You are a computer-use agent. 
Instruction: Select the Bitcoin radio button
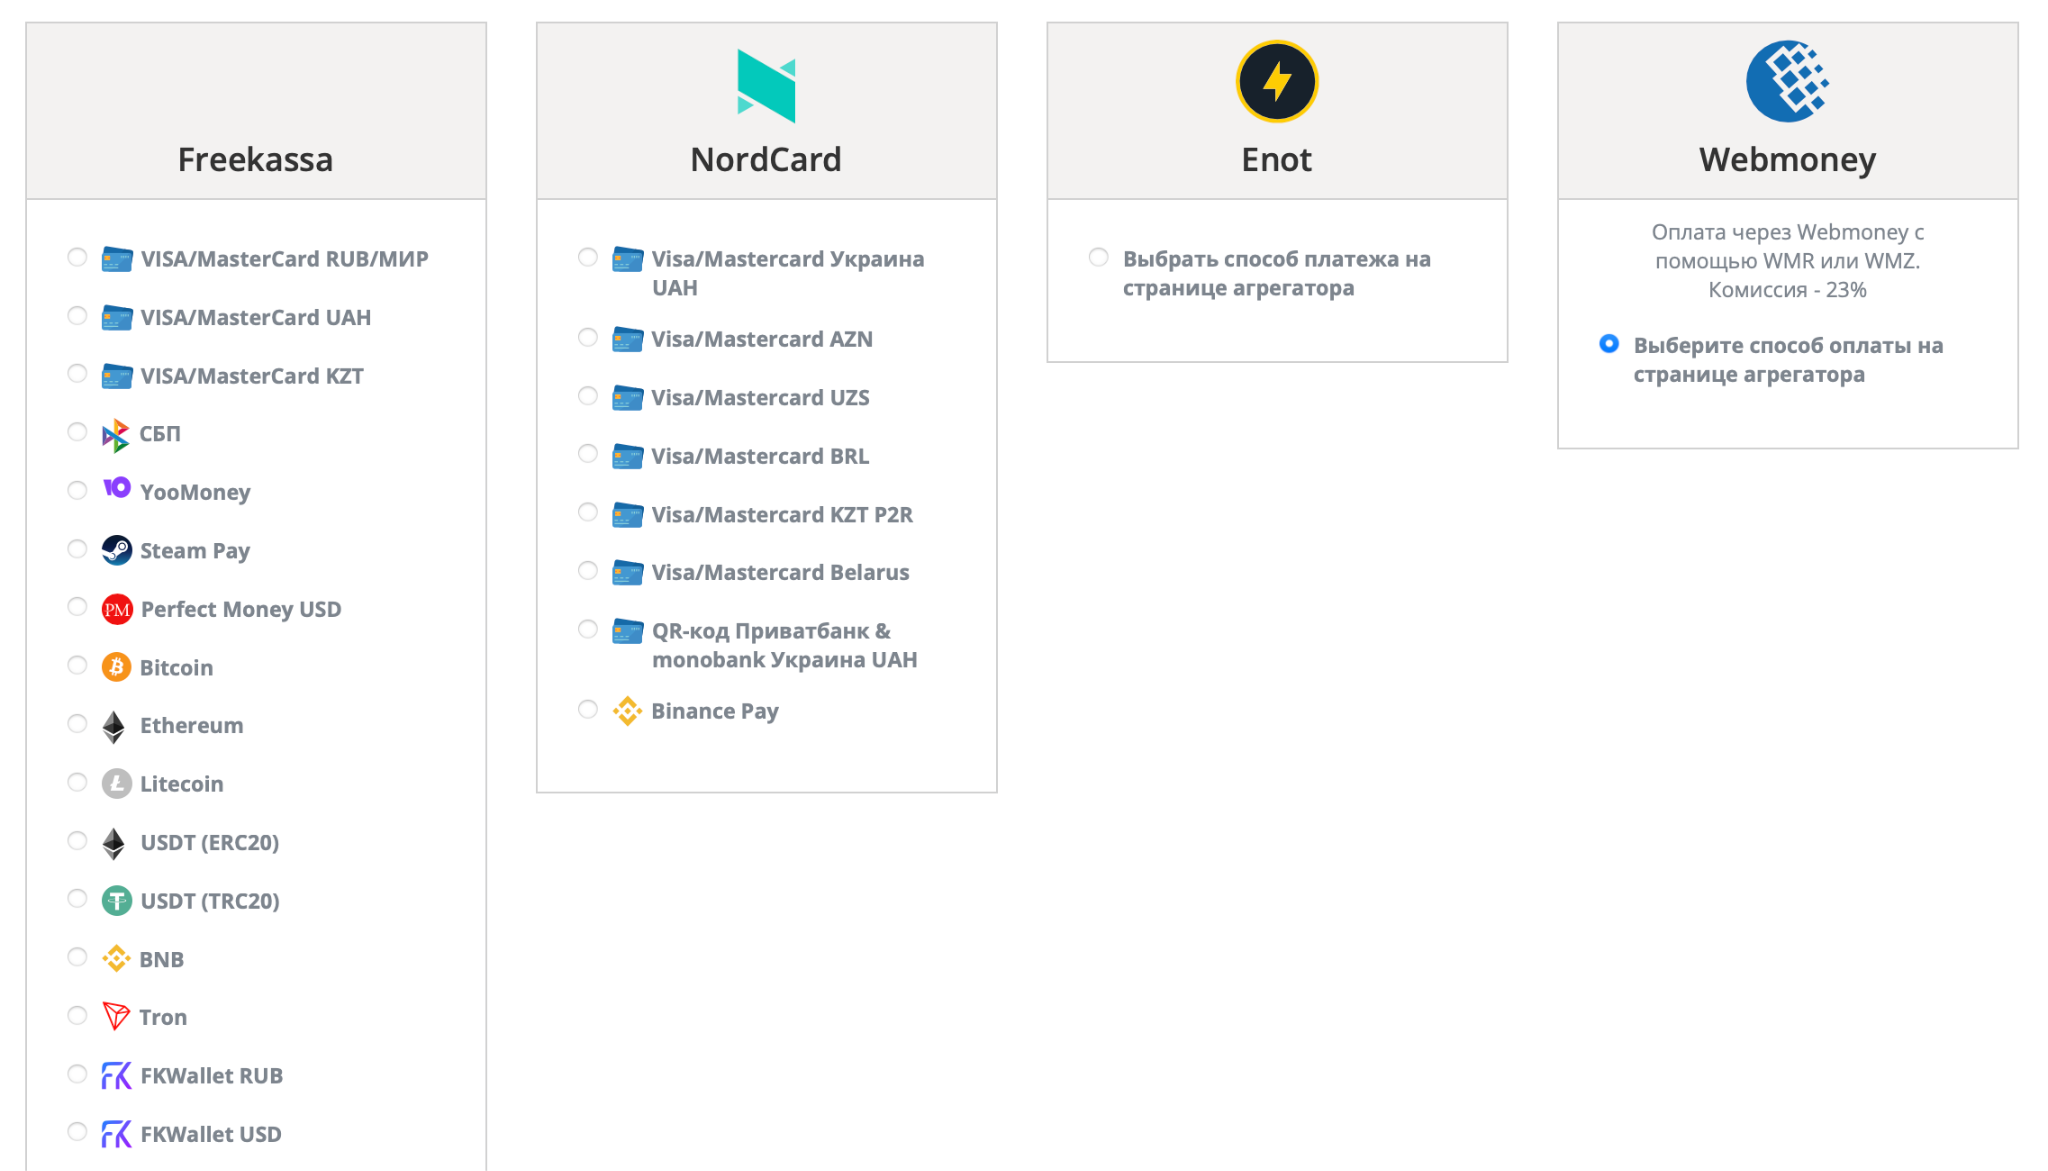[x=77, y=665]
